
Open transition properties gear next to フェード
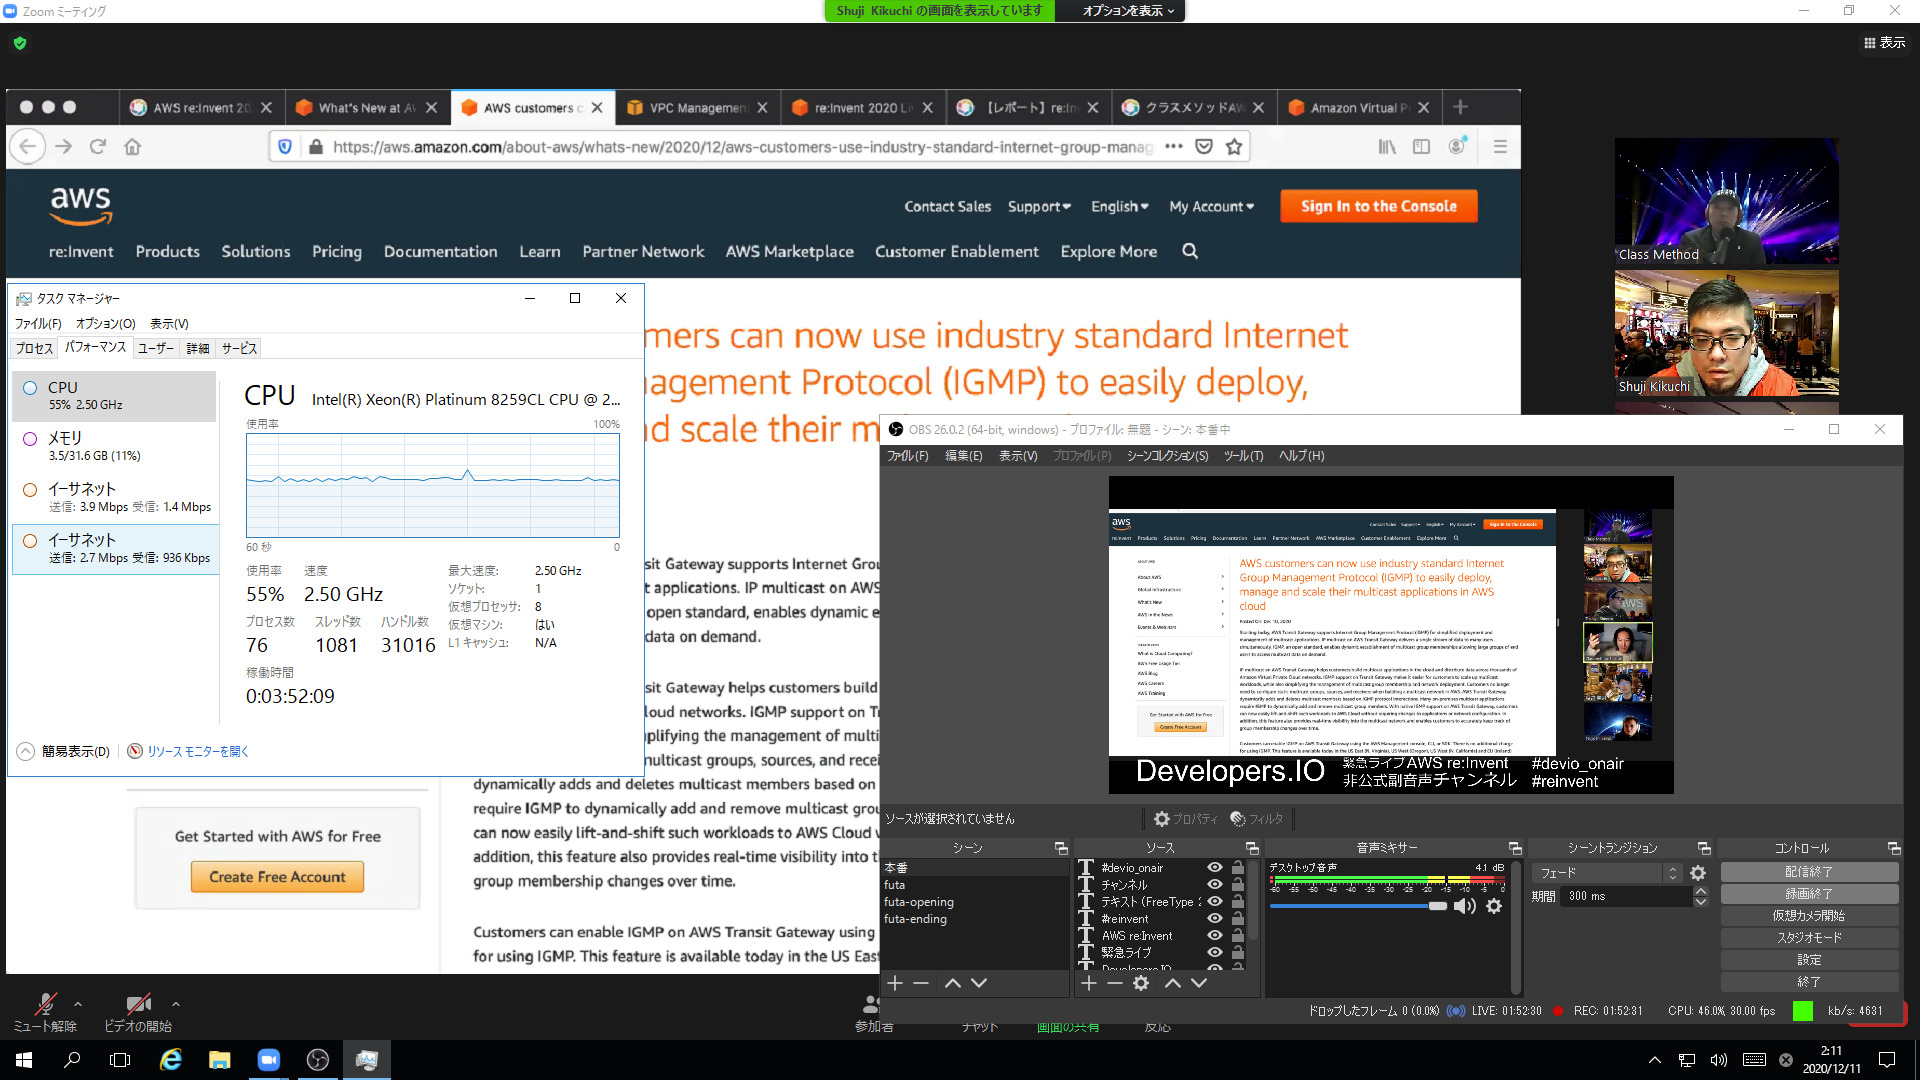coord(1698,873)
